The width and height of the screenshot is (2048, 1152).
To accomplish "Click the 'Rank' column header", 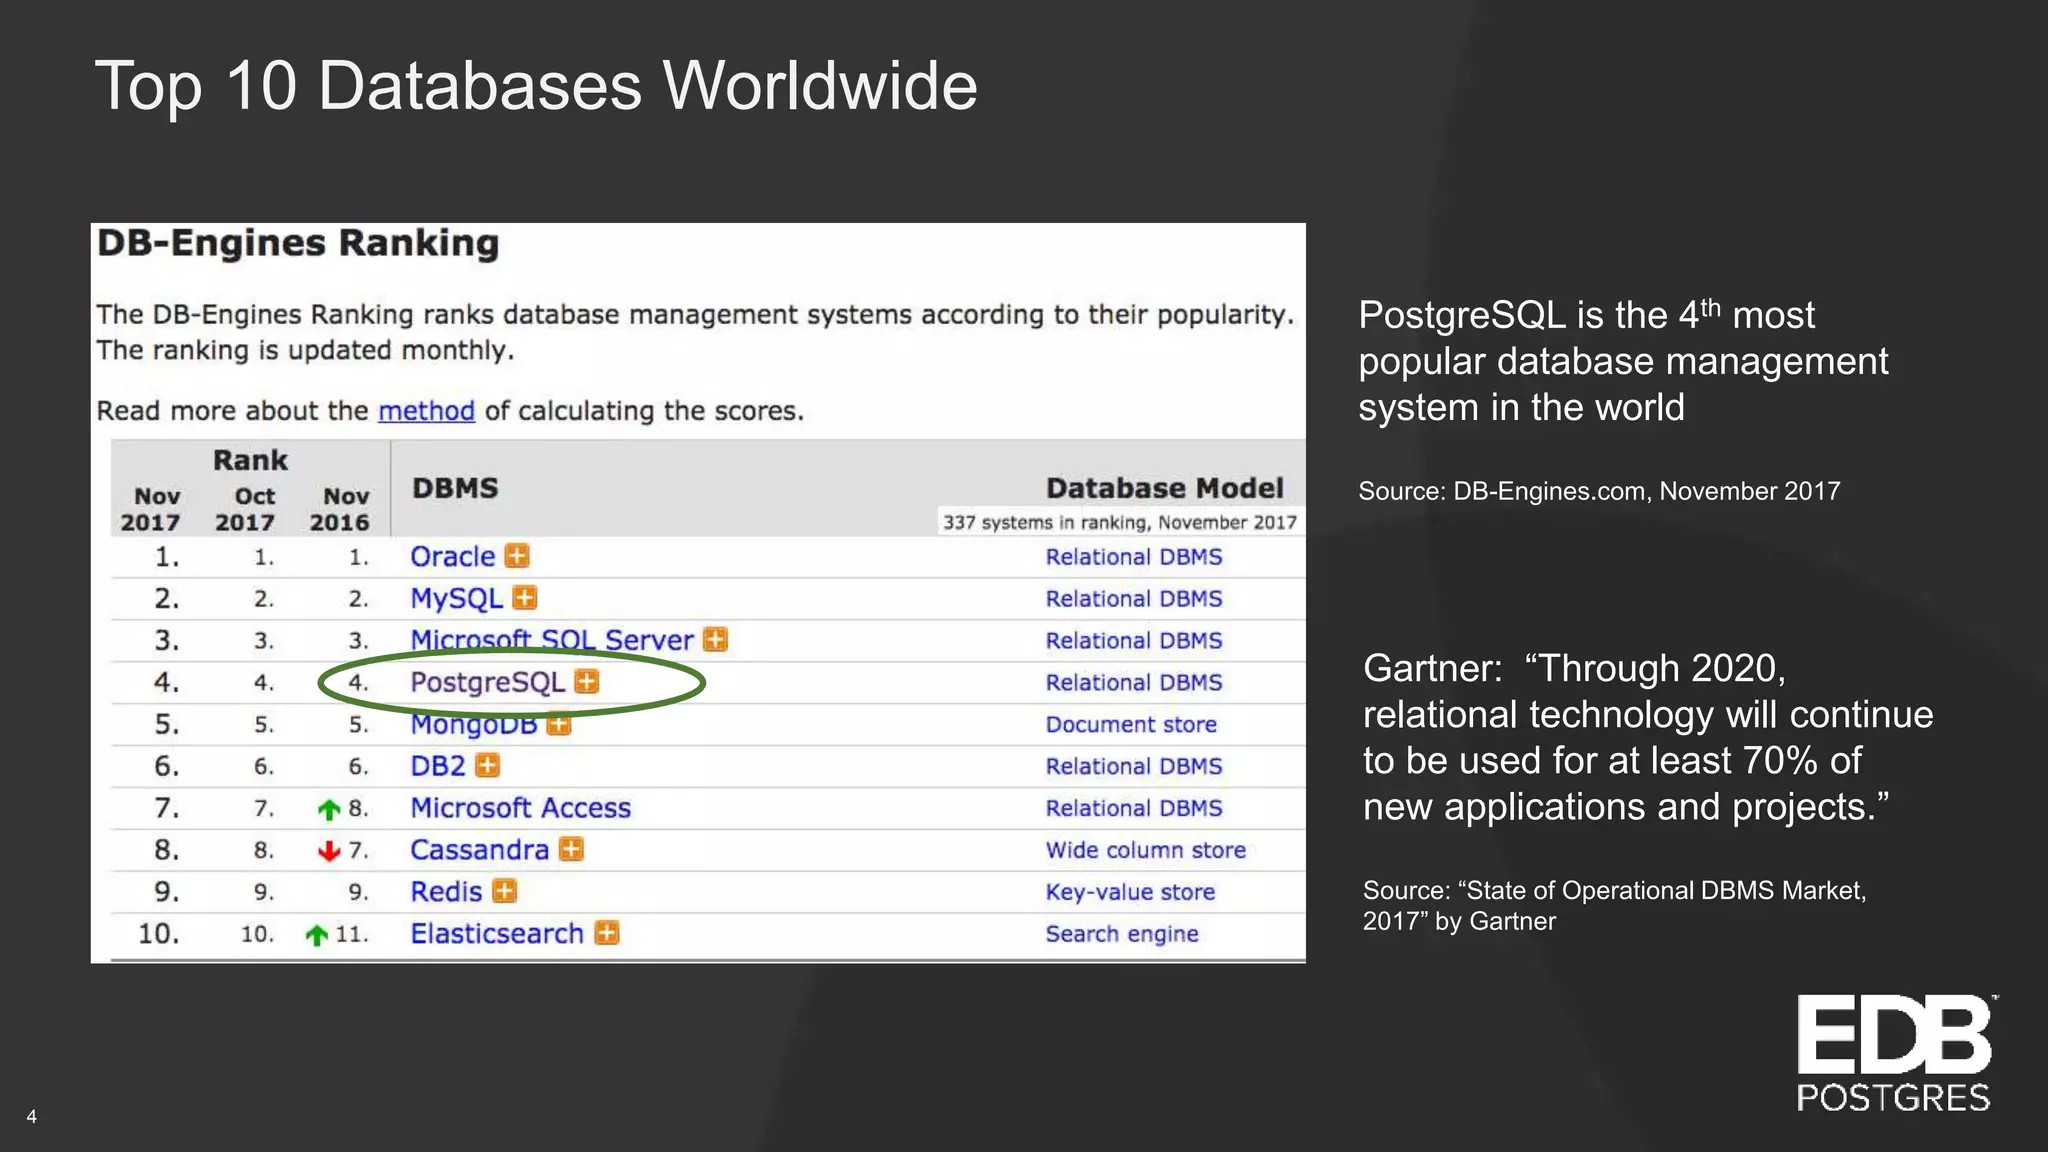I will [x=250, y=461].
